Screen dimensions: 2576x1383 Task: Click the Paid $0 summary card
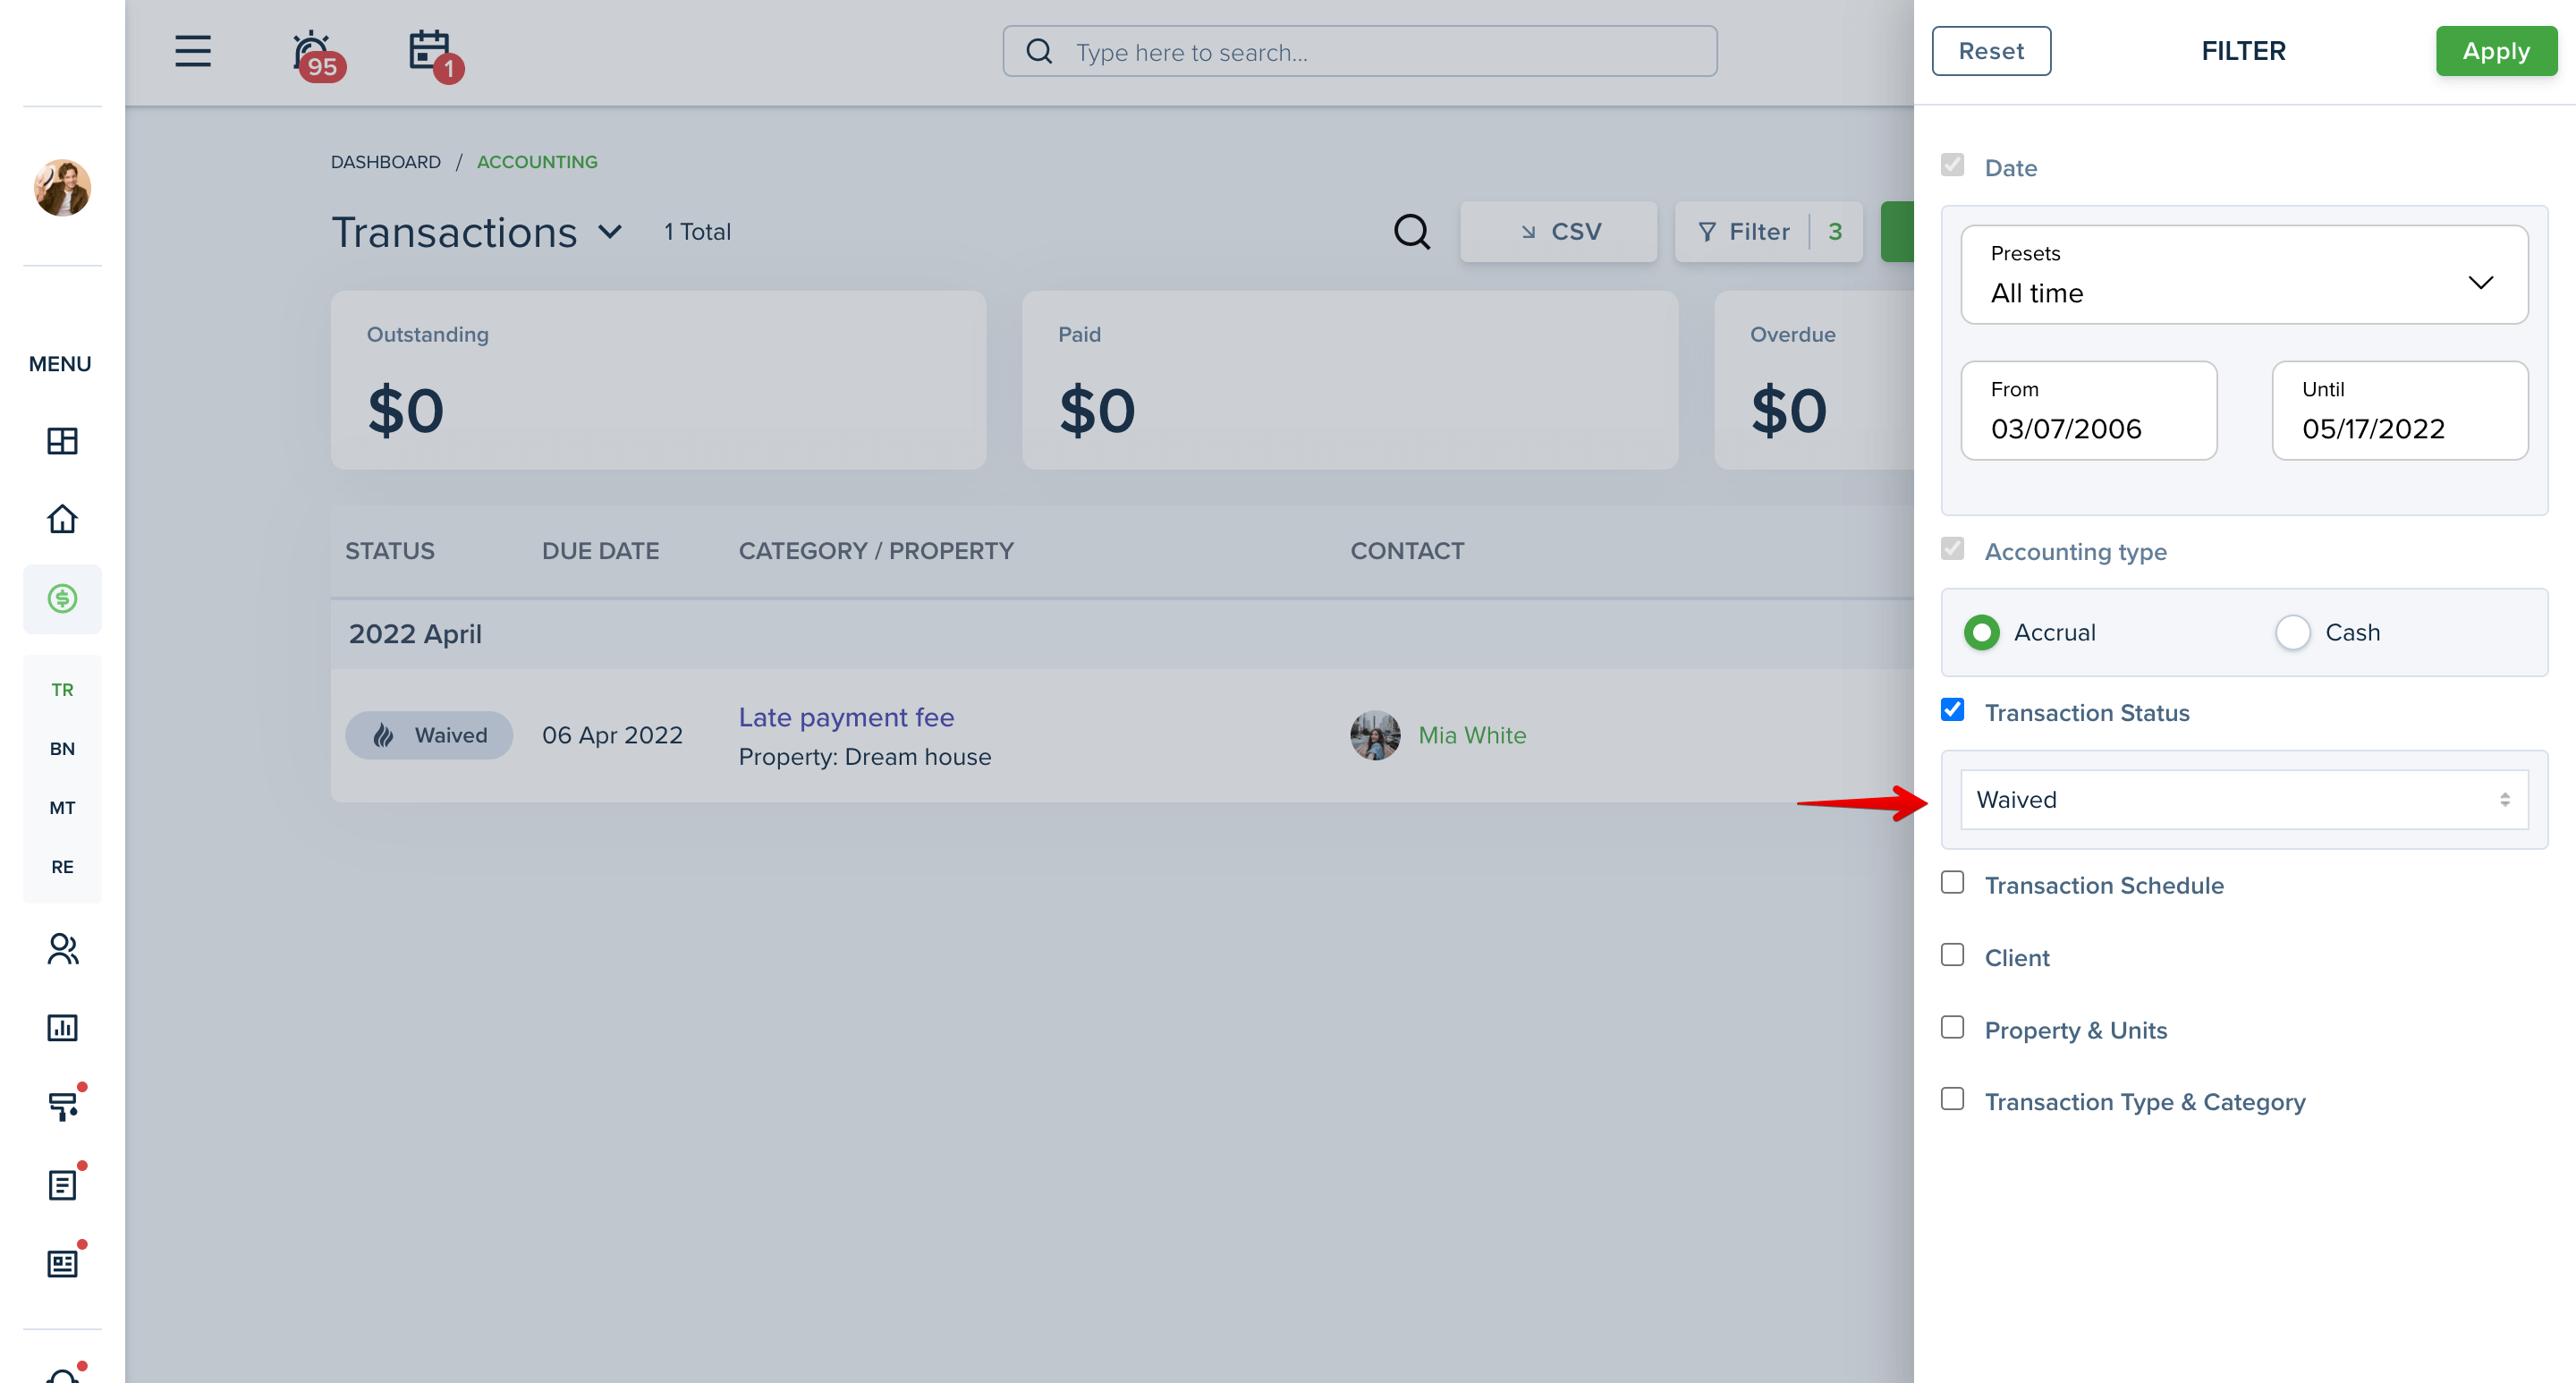coord(1350,380)
